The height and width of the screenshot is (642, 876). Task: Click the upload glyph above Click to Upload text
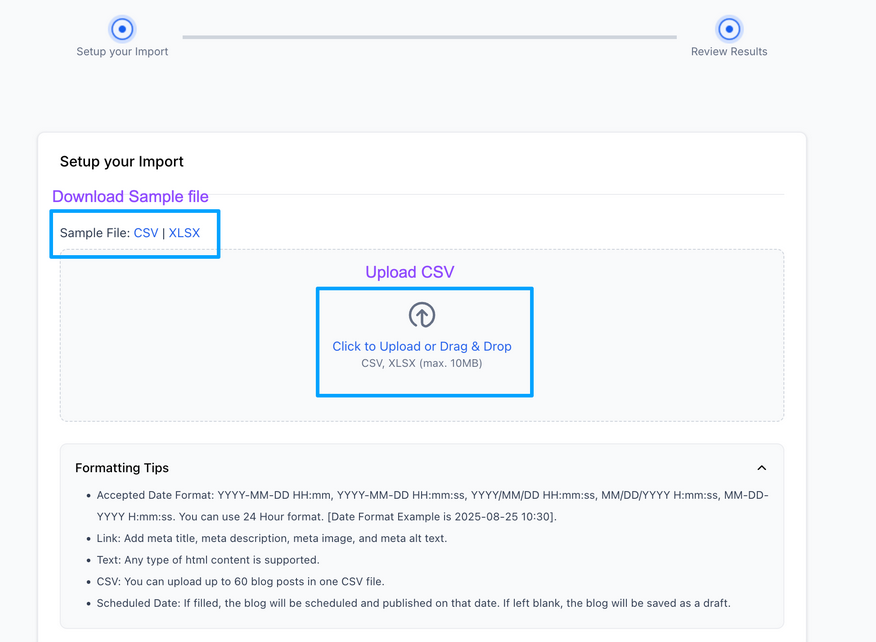(423, 314)
